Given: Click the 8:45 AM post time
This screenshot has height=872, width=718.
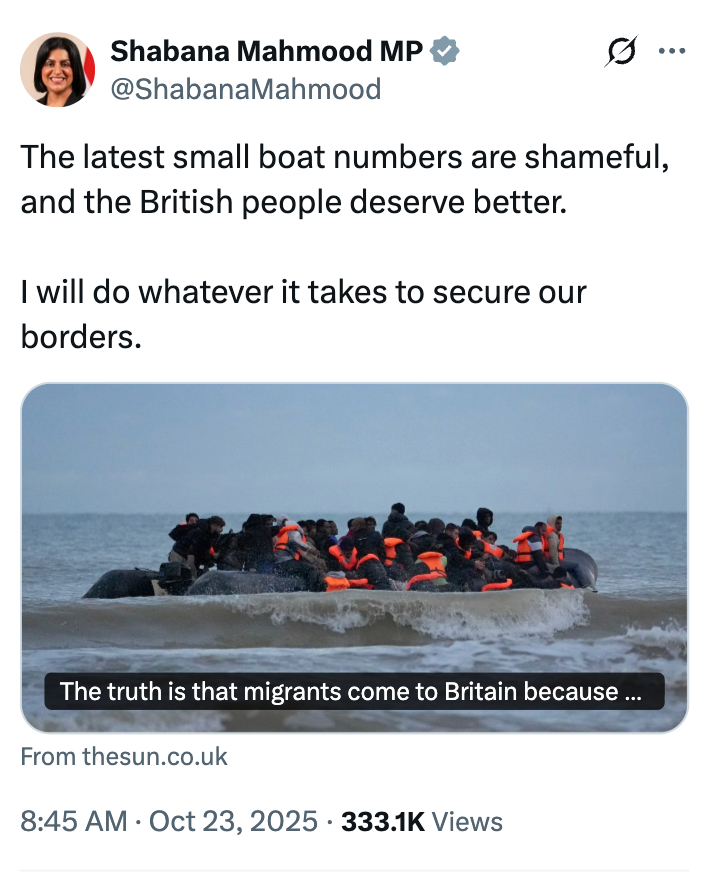Looking at the screenshot, I should tap(73, 822).
